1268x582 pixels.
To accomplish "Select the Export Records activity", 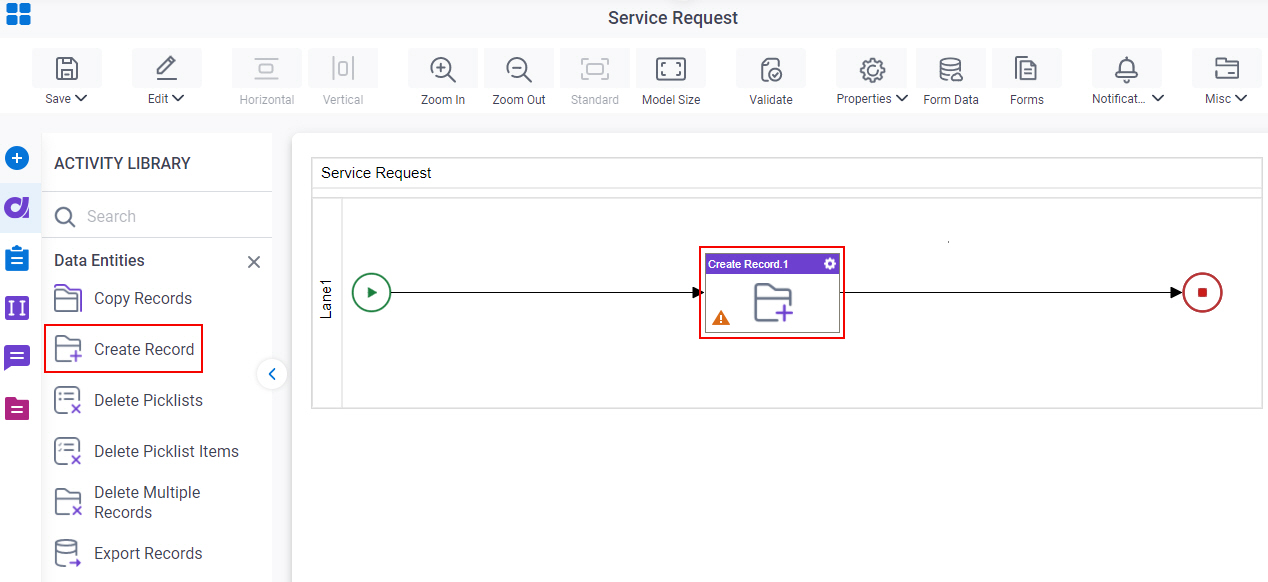I will pos(128,553).
